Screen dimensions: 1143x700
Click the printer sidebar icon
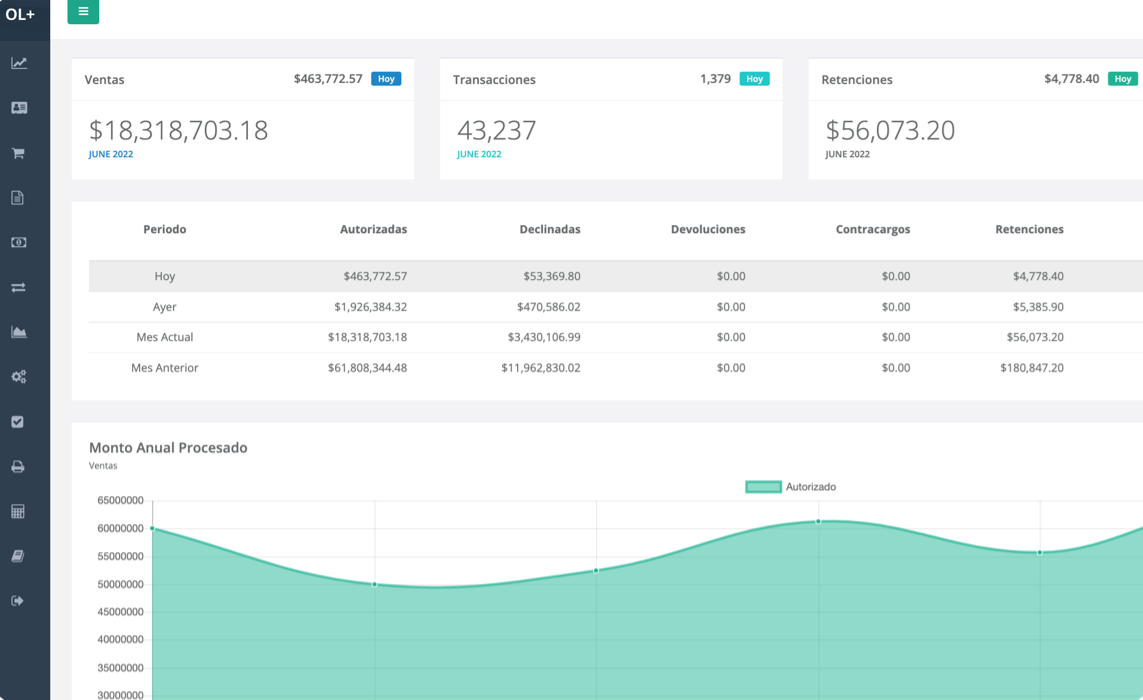(18, 467)
